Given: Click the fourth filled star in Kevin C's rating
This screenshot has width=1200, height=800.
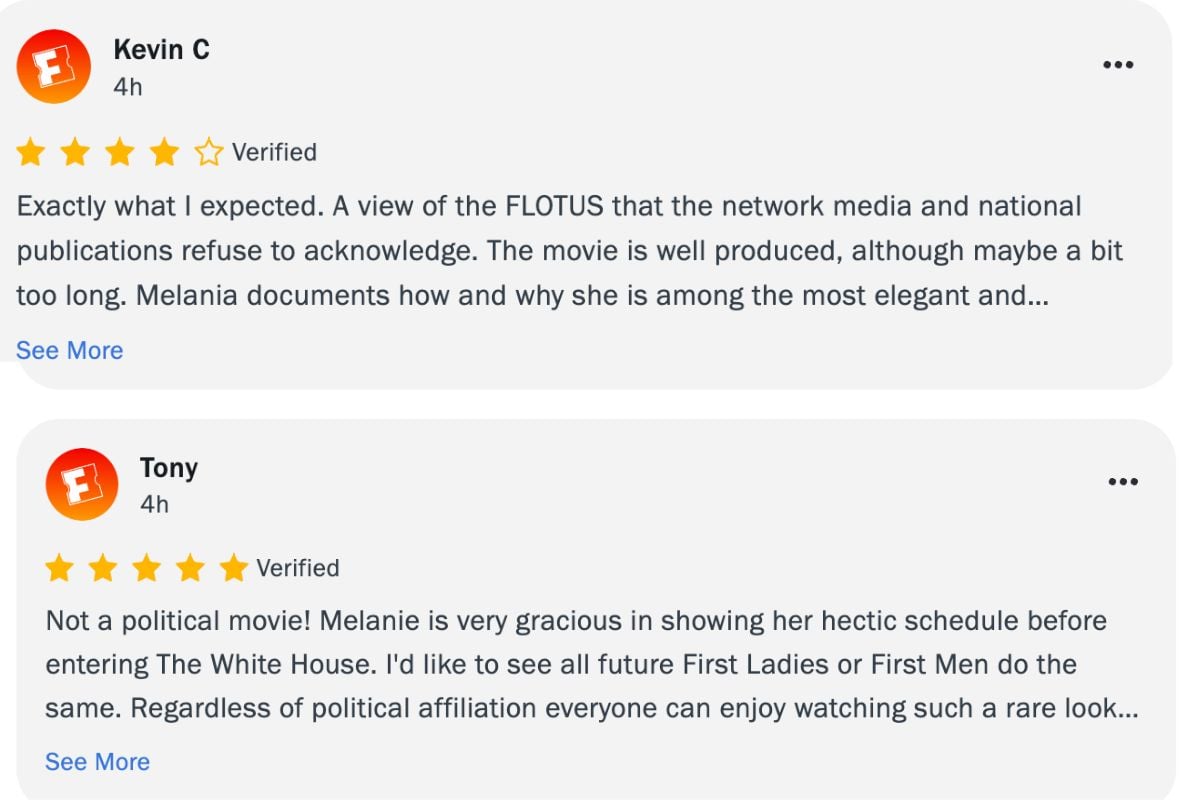Looking at the screenshot, I should tap(164, 153).
